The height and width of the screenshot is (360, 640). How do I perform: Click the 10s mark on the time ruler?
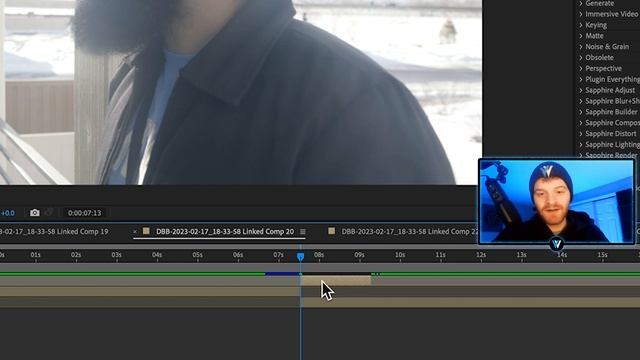pos(400,255)
